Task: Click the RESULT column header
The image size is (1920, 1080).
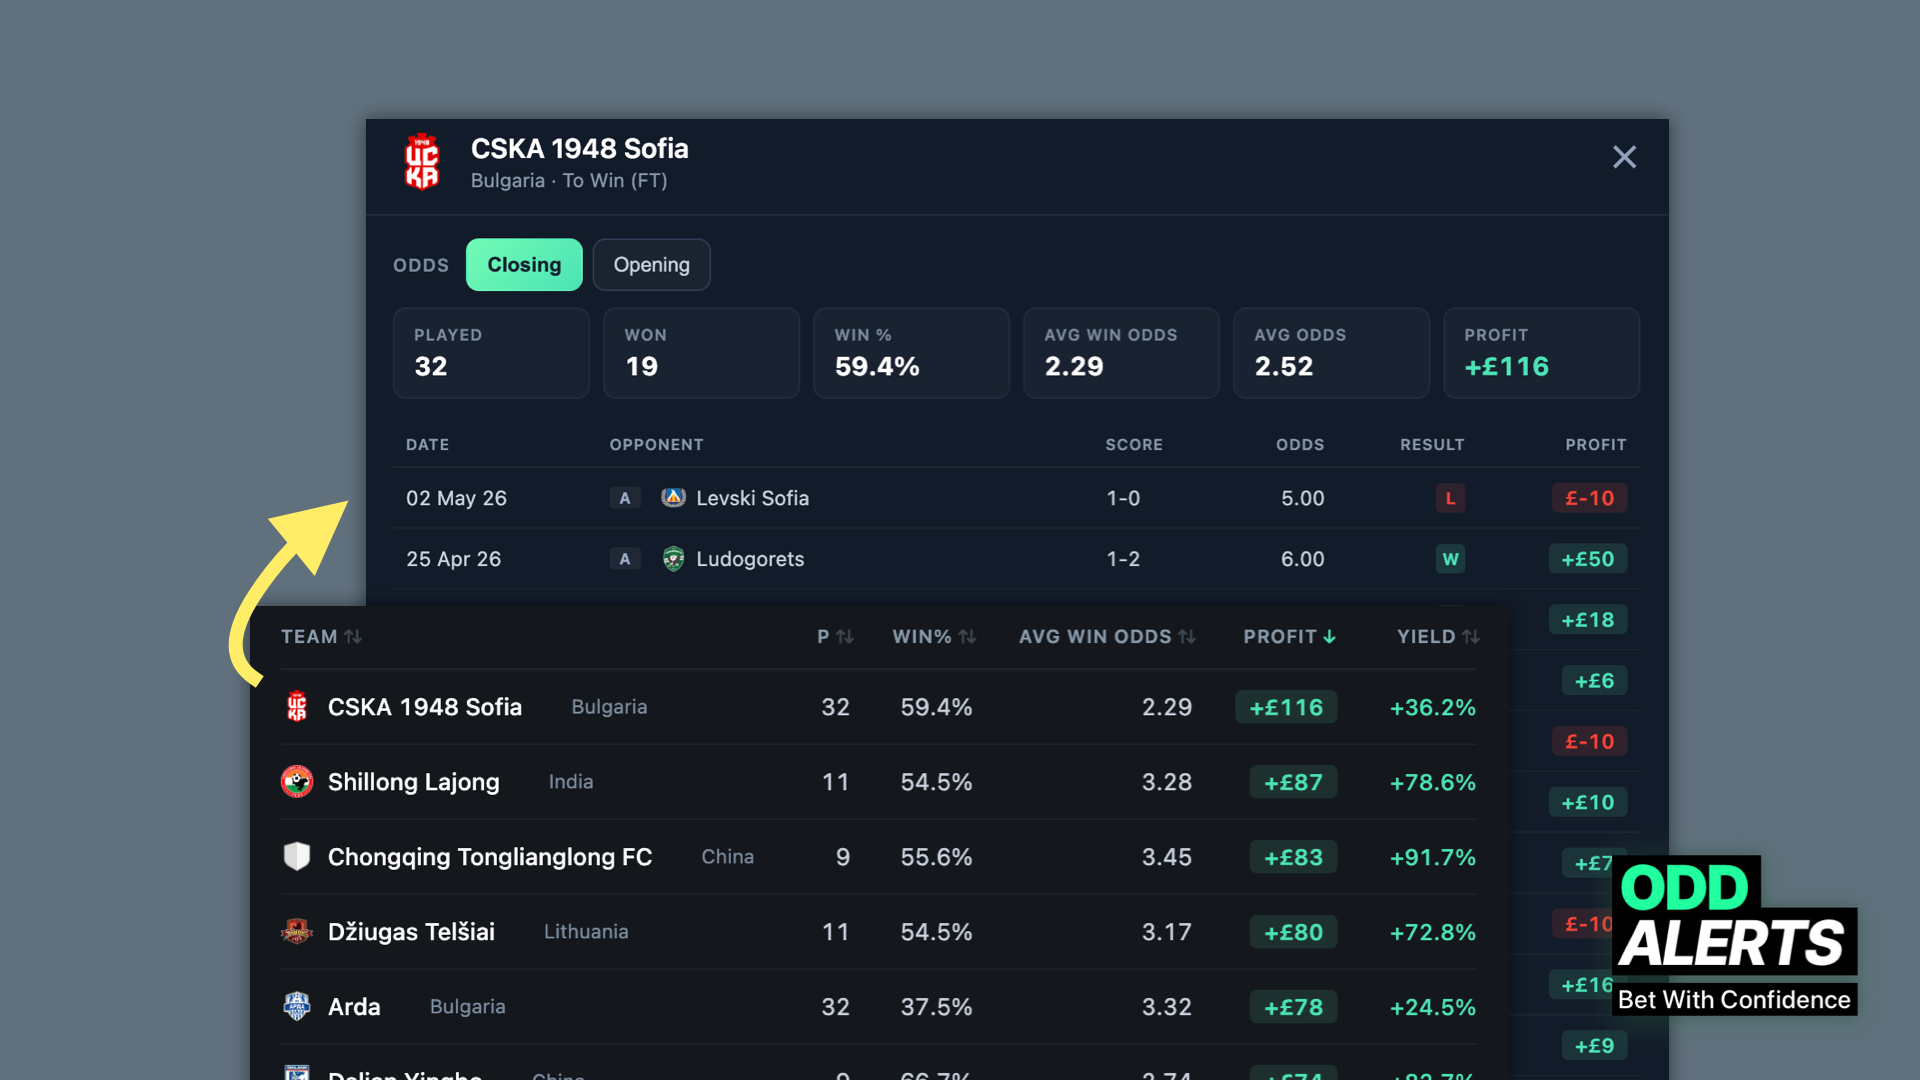Action: (x=1432, y=445)
